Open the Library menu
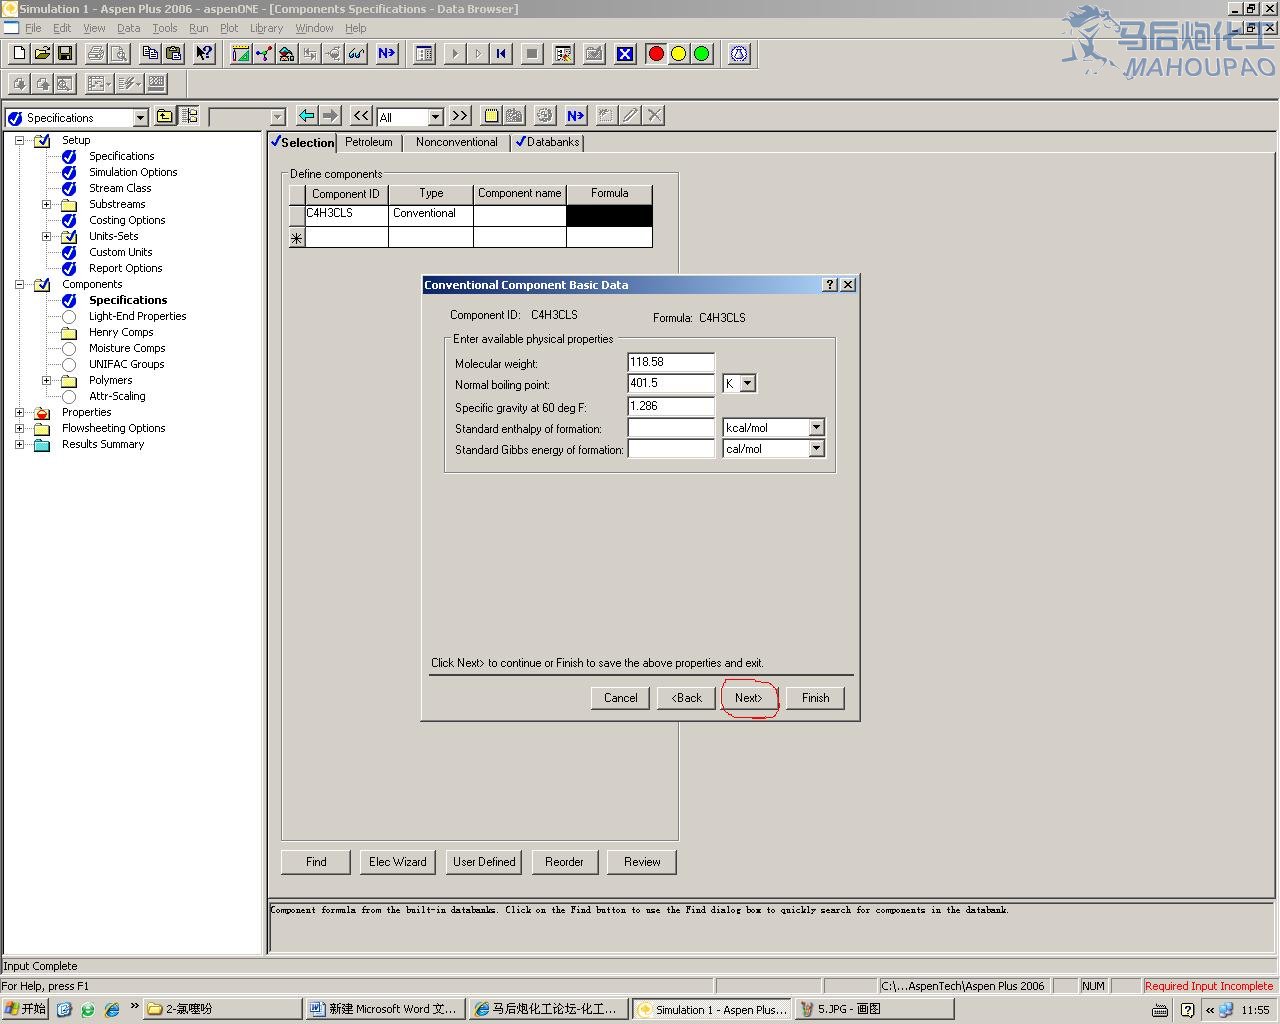This screenshot has width=1280, height=1024. click(266, 28)
